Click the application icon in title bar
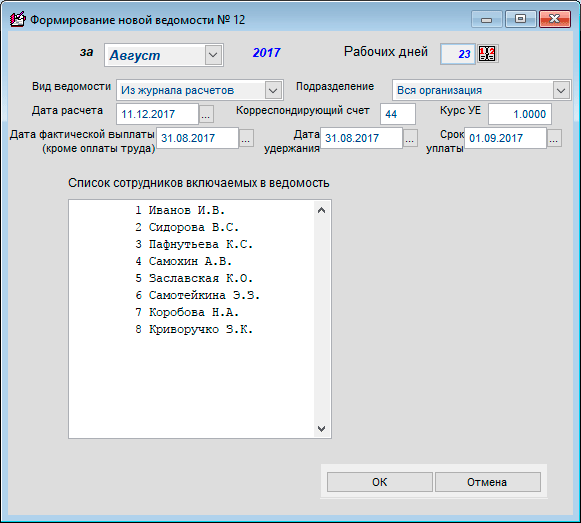The image size is (581, 523). click(x=17, y=19)
